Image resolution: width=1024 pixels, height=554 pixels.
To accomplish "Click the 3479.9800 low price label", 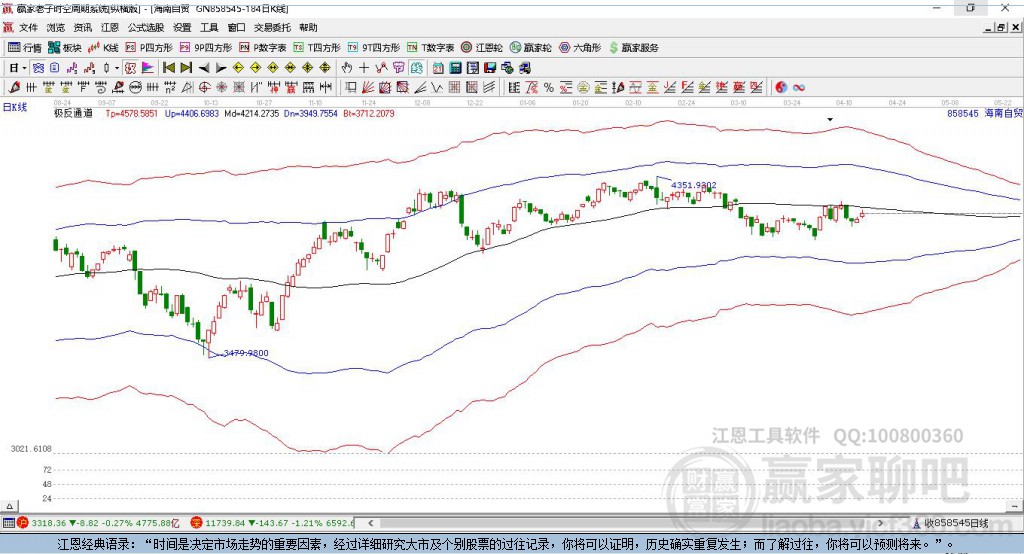I will point(246,353).
